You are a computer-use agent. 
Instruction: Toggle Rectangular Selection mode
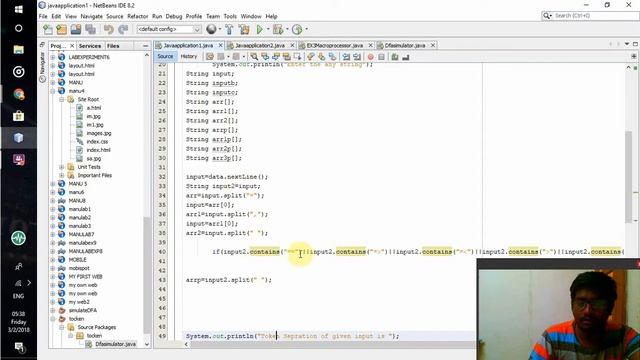tap(297, 57)
